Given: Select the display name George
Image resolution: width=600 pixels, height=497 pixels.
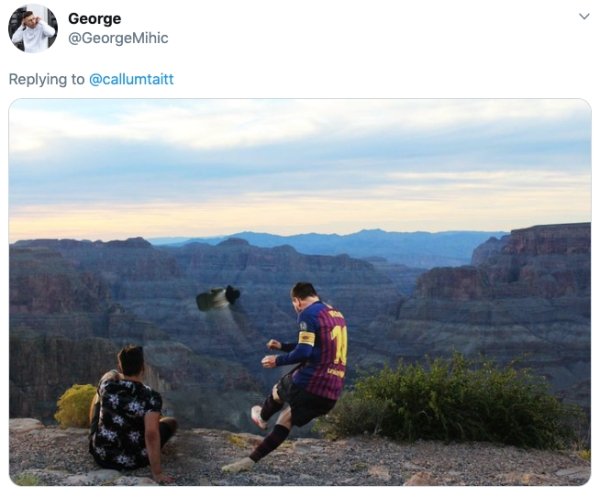Looking at the screenshot, I should point(95,18).
